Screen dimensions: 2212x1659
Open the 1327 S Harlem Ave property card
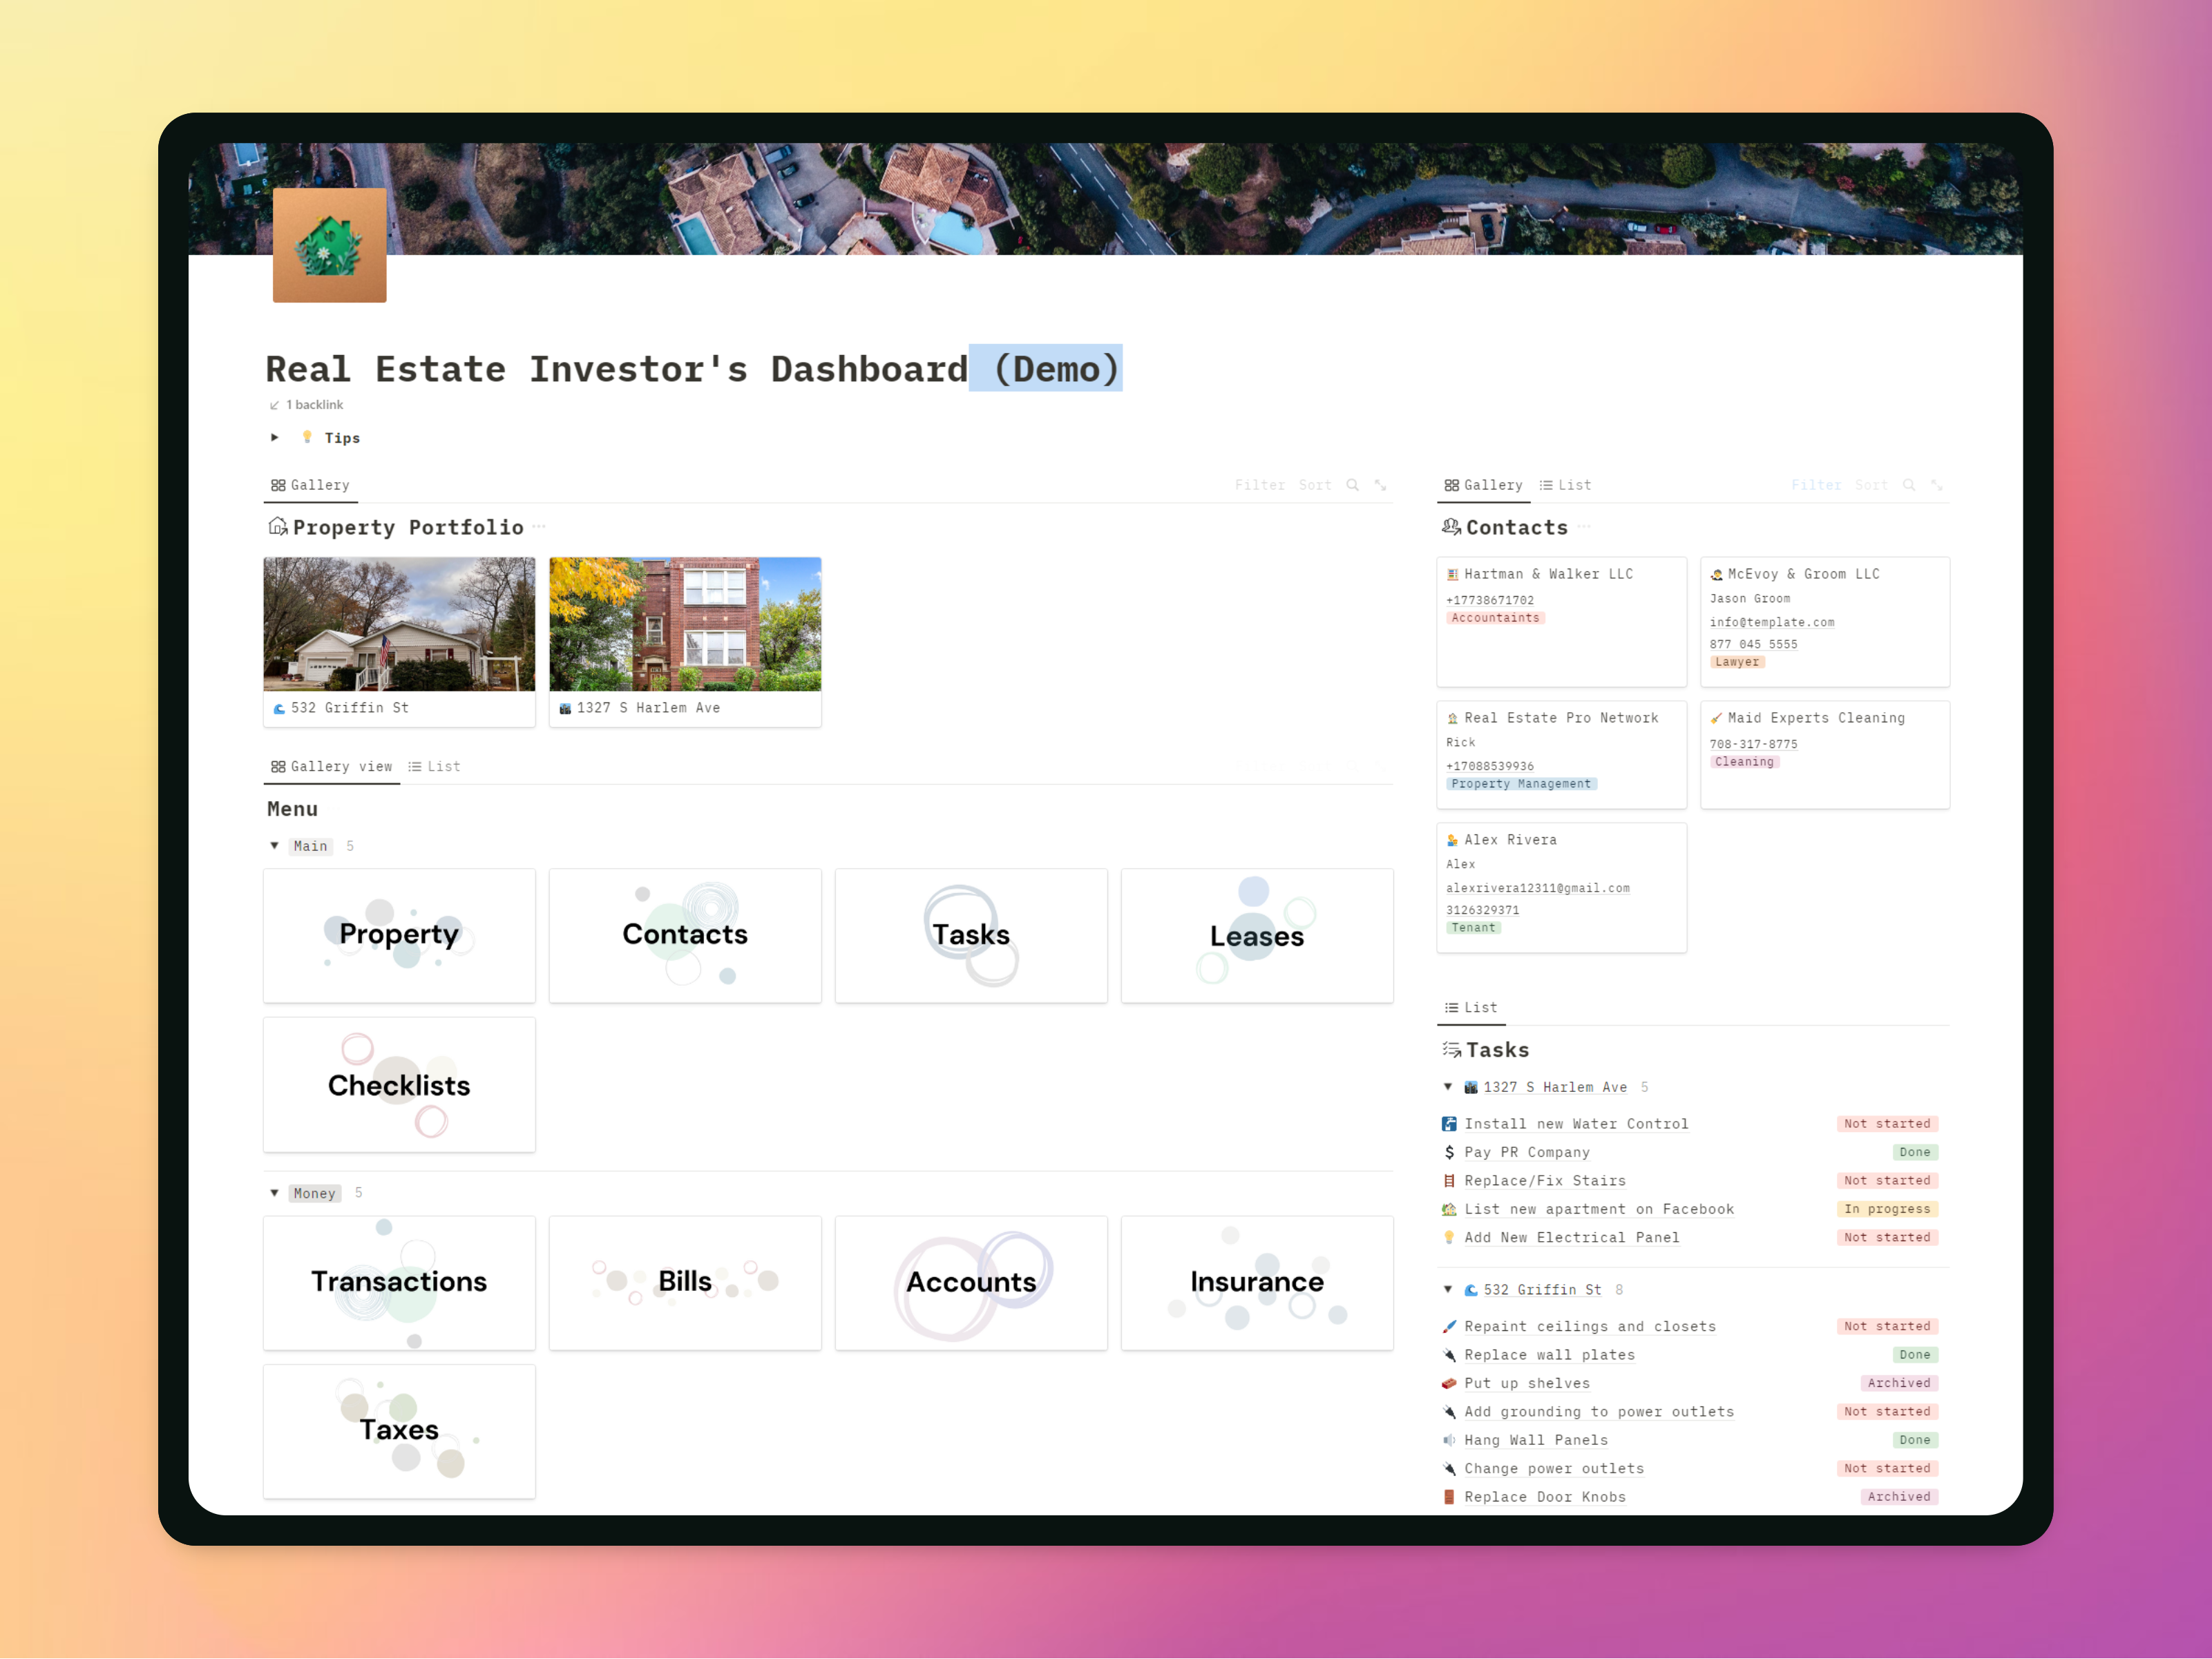[685, 642]
